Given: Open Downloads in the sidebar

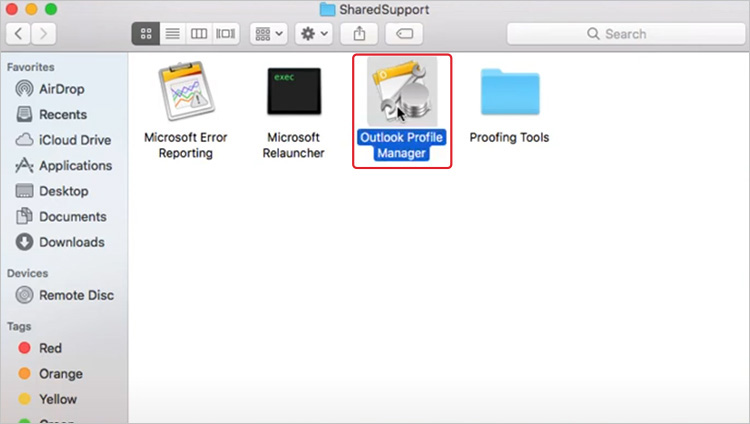Looking at the screenshot, I should [60, 242].
